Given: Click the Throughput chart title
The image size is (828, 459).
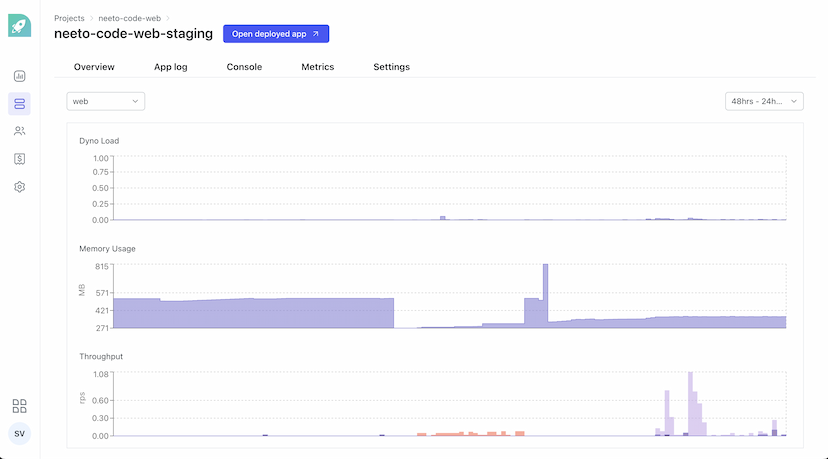Looking at the screenshot, I should pyautogui.click(x=101, y=357).
